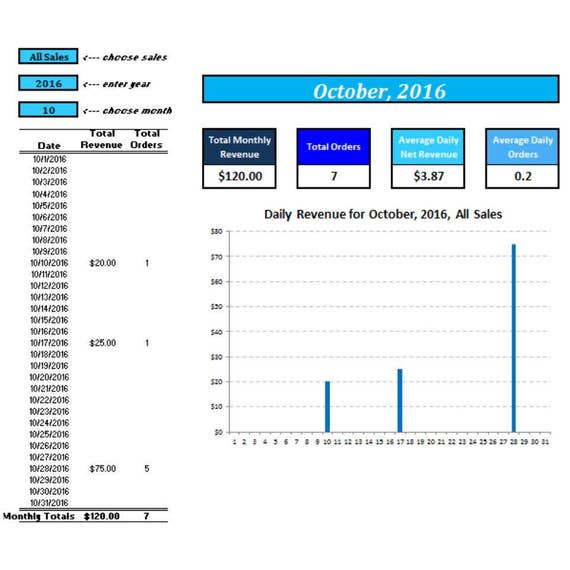Open the All Sales selection cell
The width and height of the screenshot is (570, 570).
point(48,57)
